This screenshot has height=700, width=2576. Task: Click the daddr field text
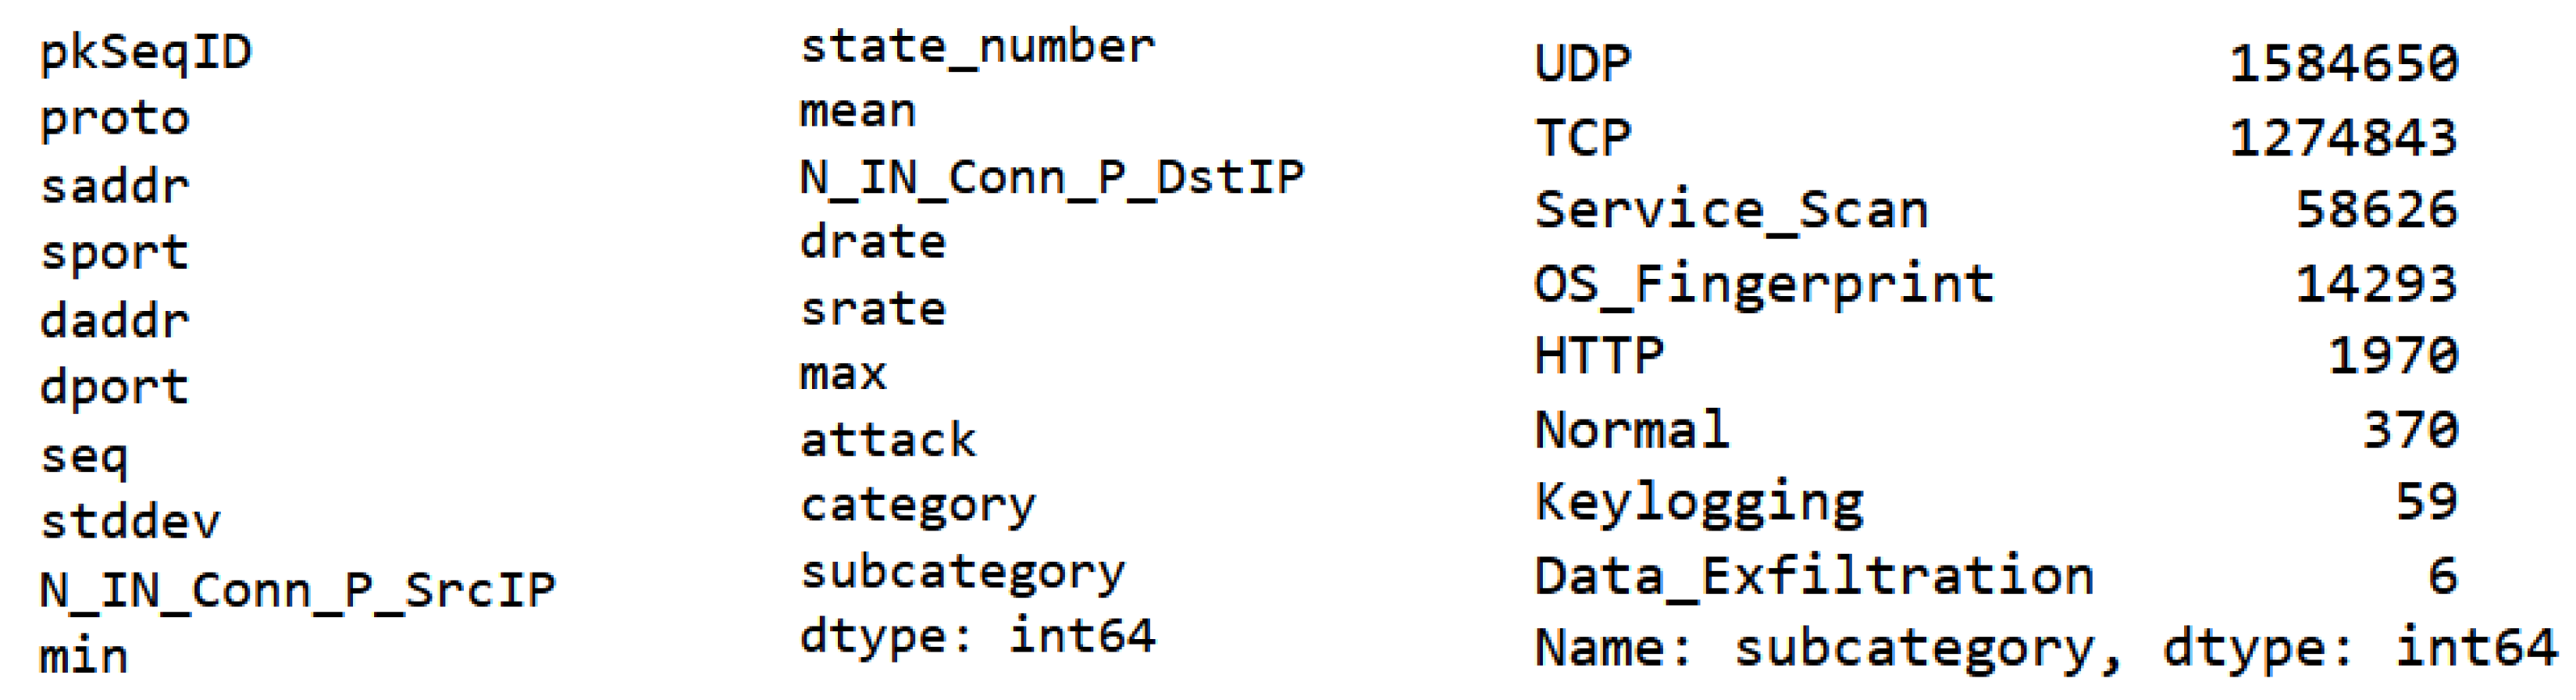(x=114, y=321)
